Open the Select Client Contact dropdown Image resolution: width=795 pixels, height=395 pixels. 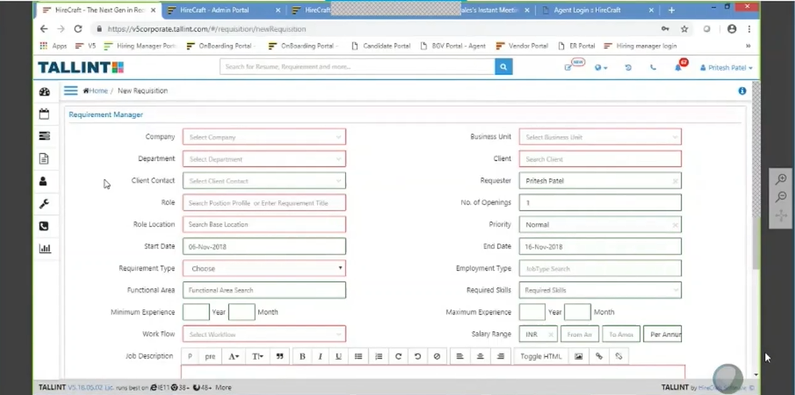coord(264,181)
